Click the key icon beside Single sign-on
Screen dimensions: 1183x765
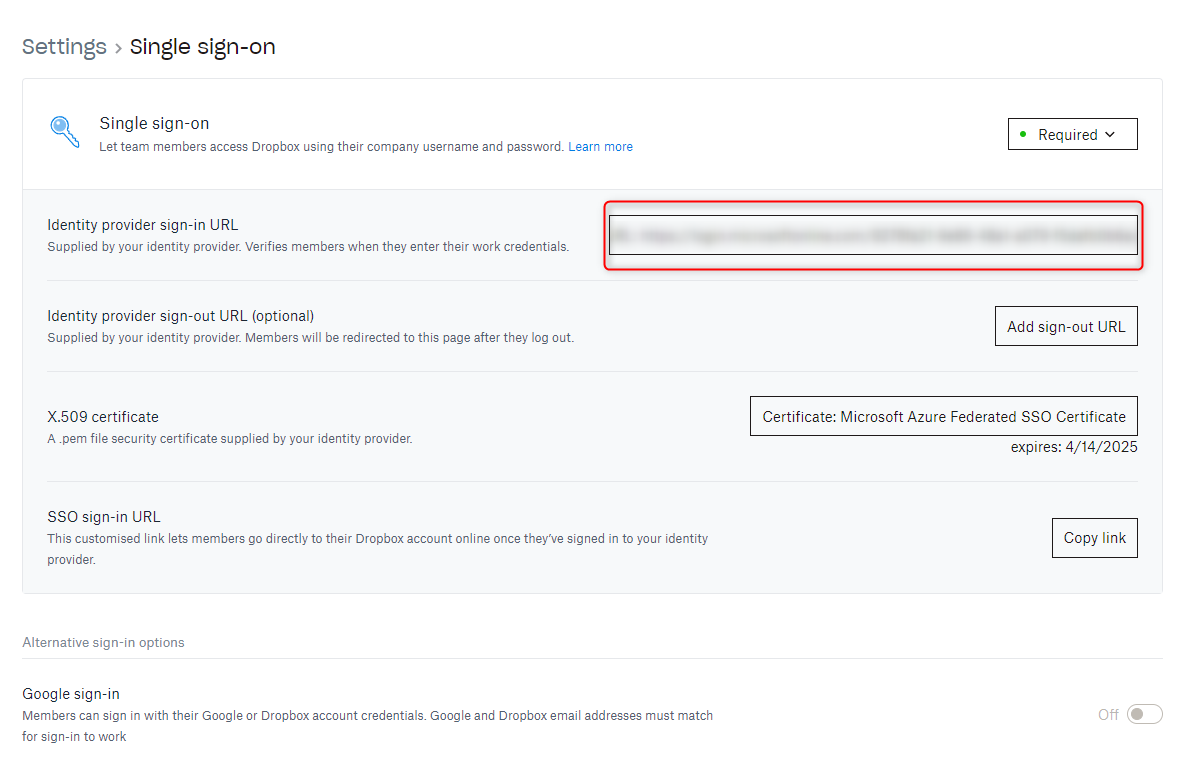(65, 132)
